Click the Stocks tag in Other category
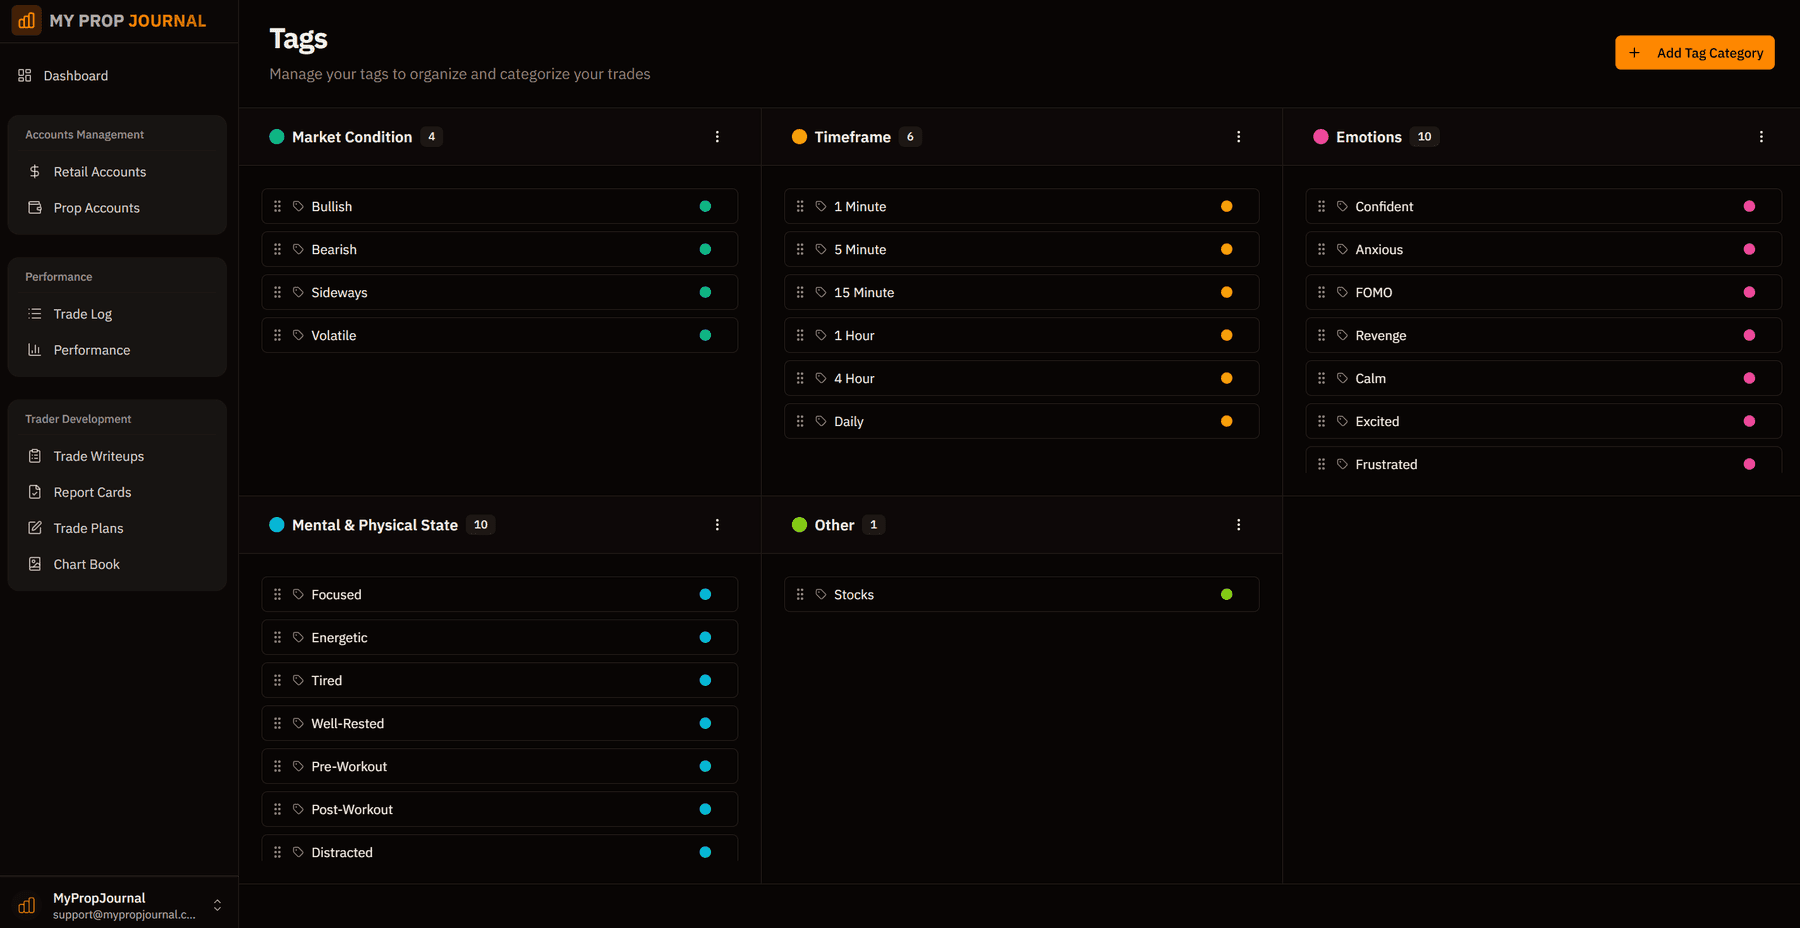 coord(853,594)
